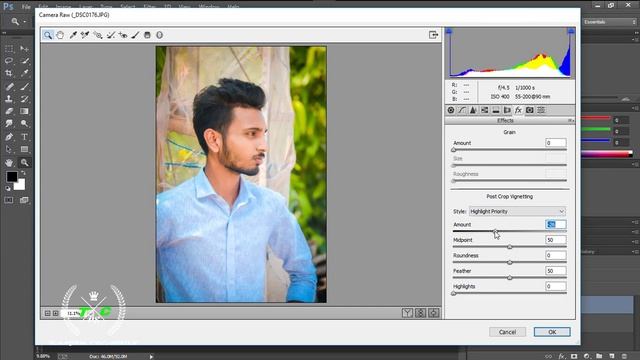This screenshot has width=640, height=360.
Task: Open the Essentials workspace dropdown
Action: pyautogui.click(x=610, y=22)
